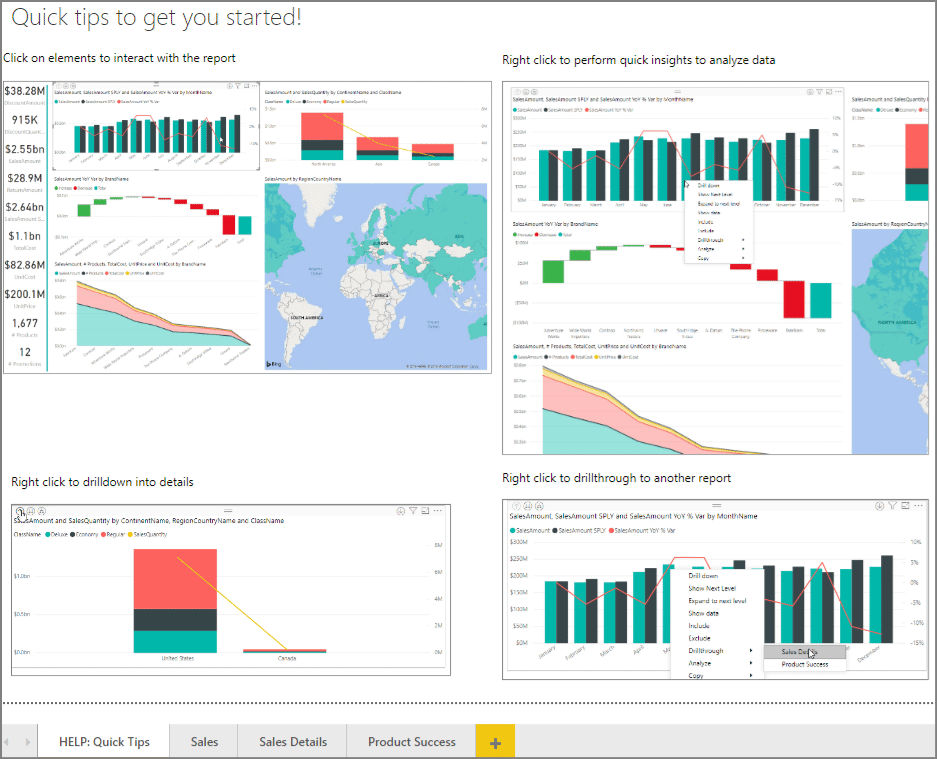This screenshot has width=937, height=759.
Task: Click drill up icon in drillthrough chart
Action: pyautogui.click(x=517, y=506)
